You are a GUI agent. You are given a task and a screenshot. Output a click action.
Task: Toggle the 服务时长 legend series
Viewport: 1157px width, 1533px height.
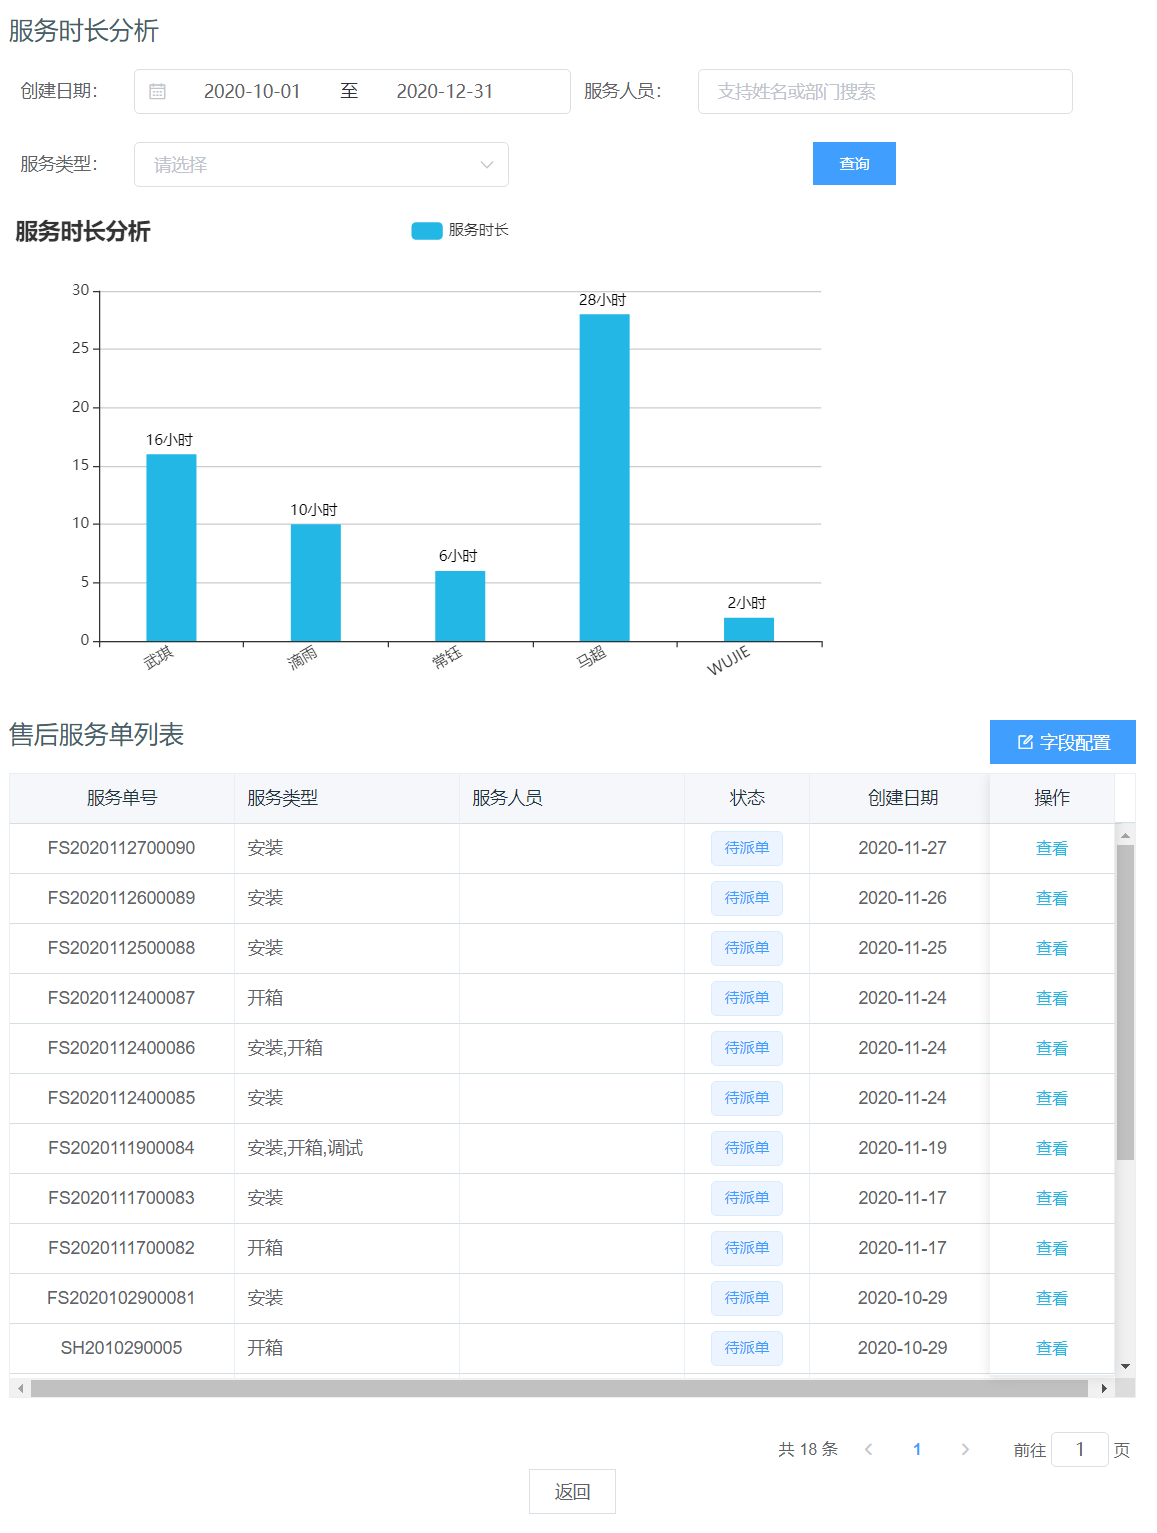(x=427, y=231)
